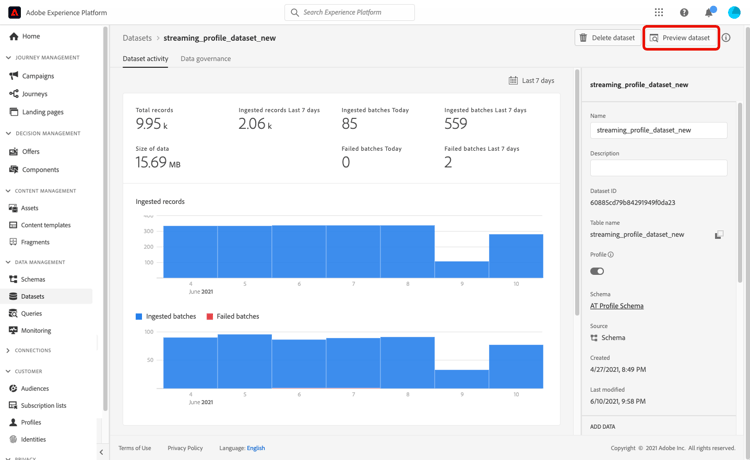Click the Search Experience Platform field

pyautogui.click(x=350, y=12)
